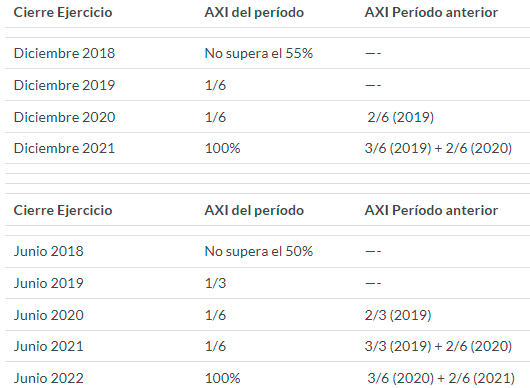
Task: Select the 100% value for Diciembre 2021
Action: click(222, 148)
